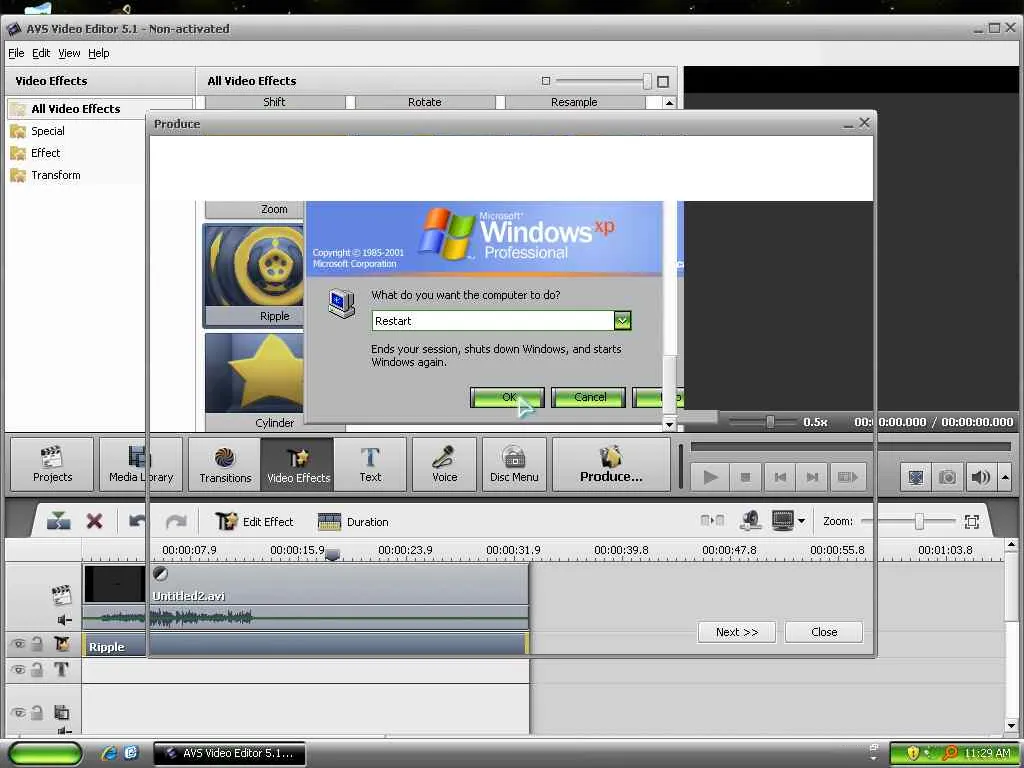Open Edit Effect for the Ripple effect

pyautogui.click(x=254, y=521)
